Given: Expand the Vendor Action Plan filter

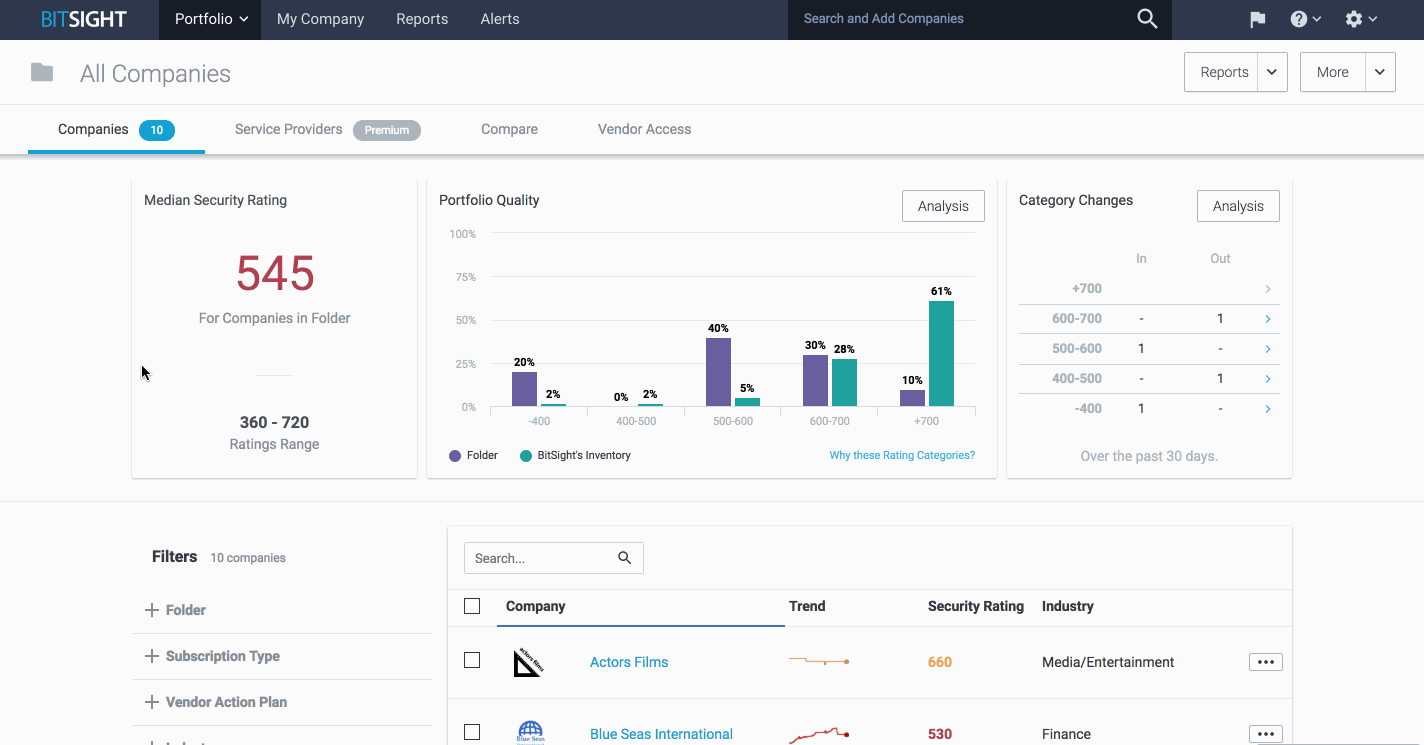Looking at the screenshot, I should click(216, 702).
